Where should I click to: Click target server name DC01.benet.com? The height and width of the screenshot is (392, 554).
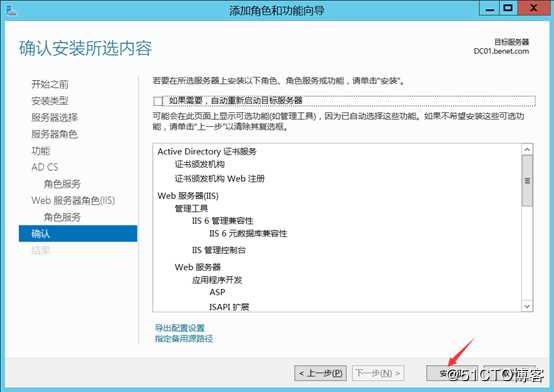pyautogui.click(x=501, y=51)
